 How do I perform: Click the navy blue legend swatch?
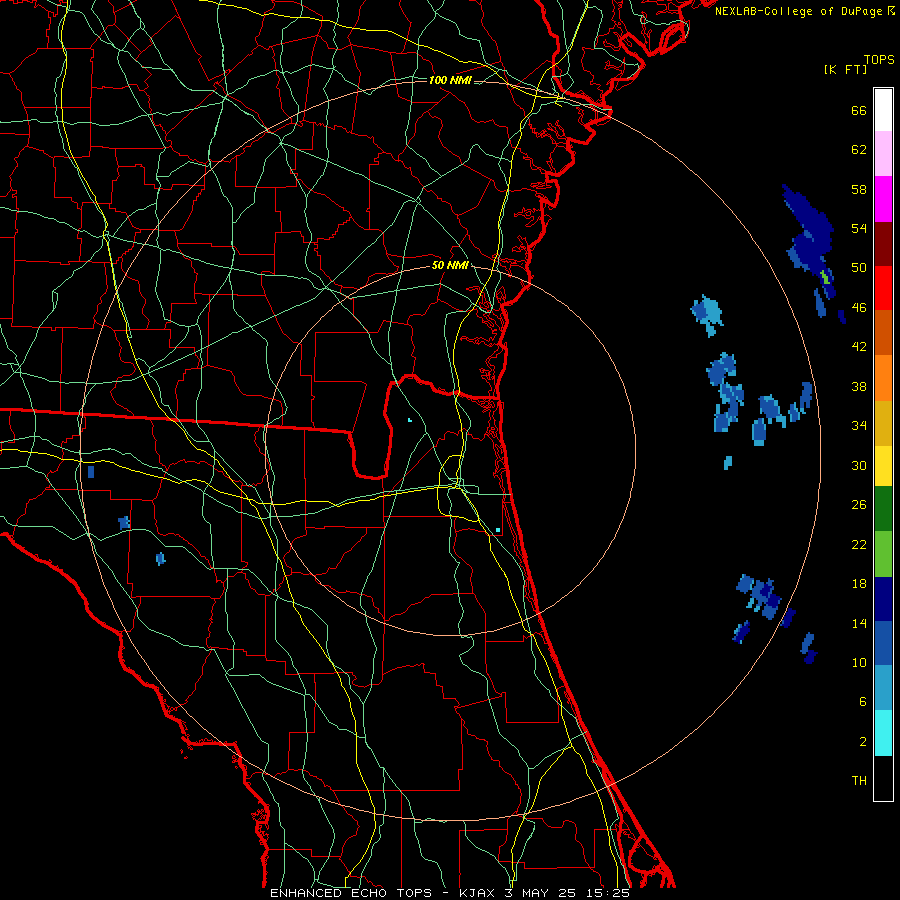pyautogui.click(x=883, y=599)
